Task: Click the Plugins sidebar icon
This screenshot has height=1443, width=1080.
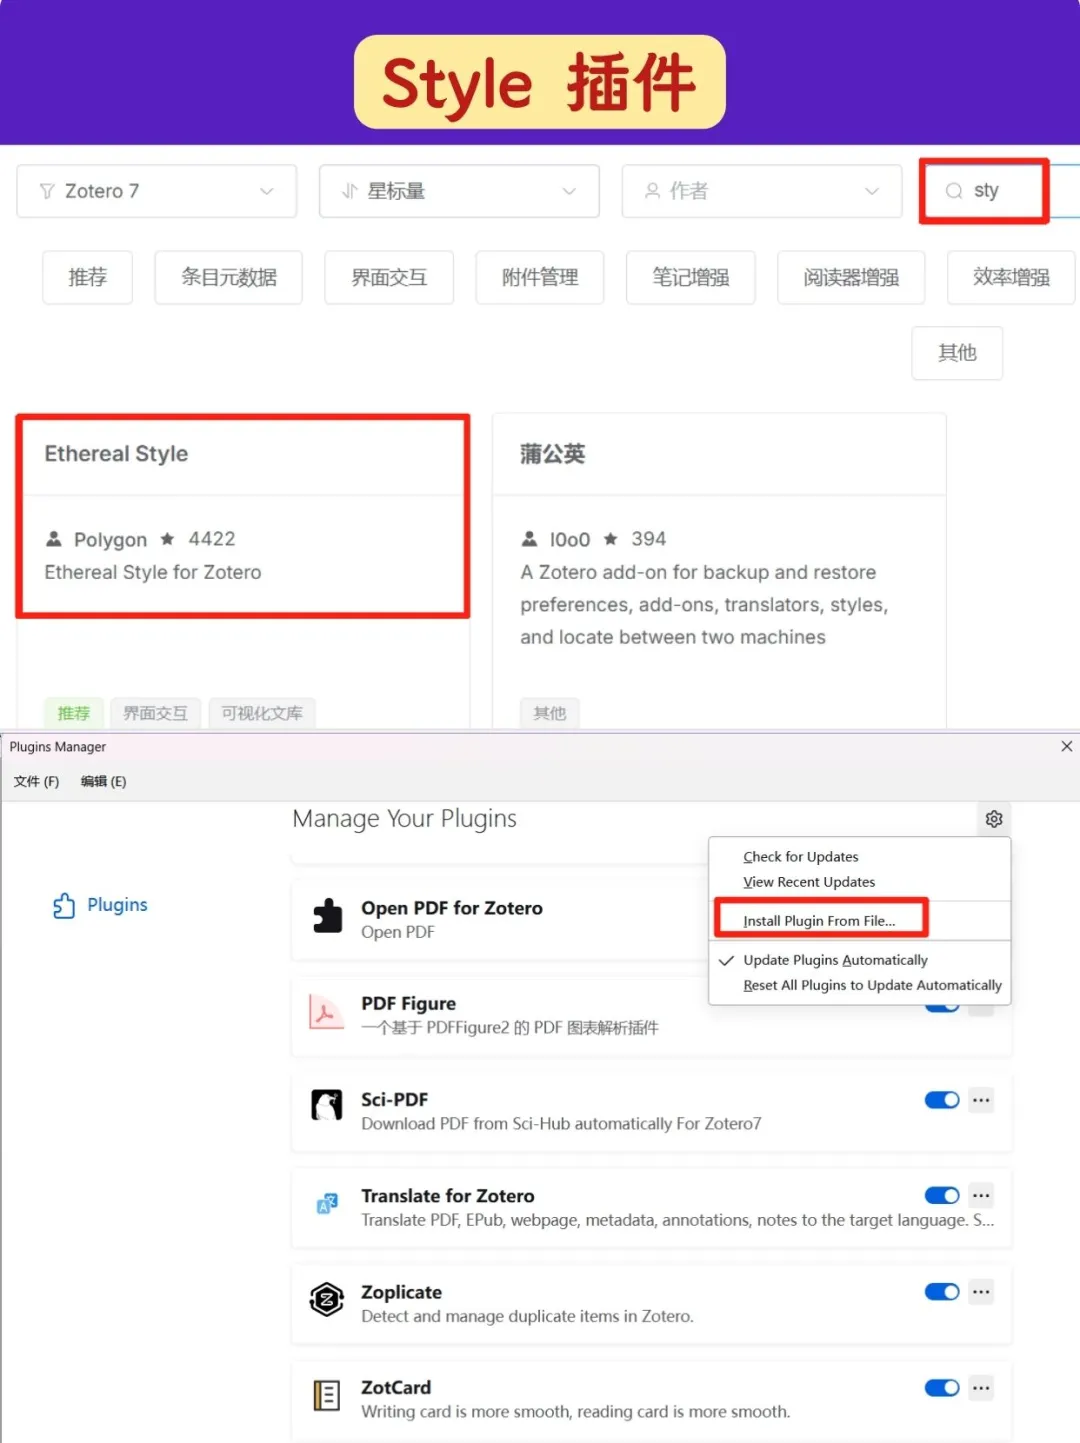Action: (64, 904)
